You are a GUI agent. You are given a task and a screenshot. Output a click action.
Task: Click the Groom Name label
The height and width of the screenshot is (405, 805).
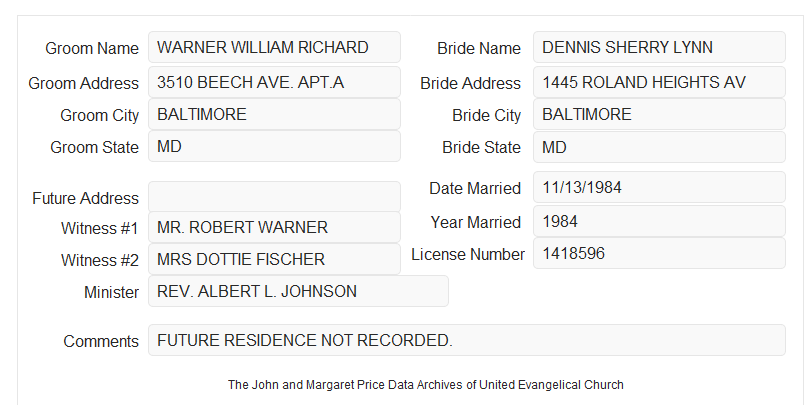coord(92,48)
